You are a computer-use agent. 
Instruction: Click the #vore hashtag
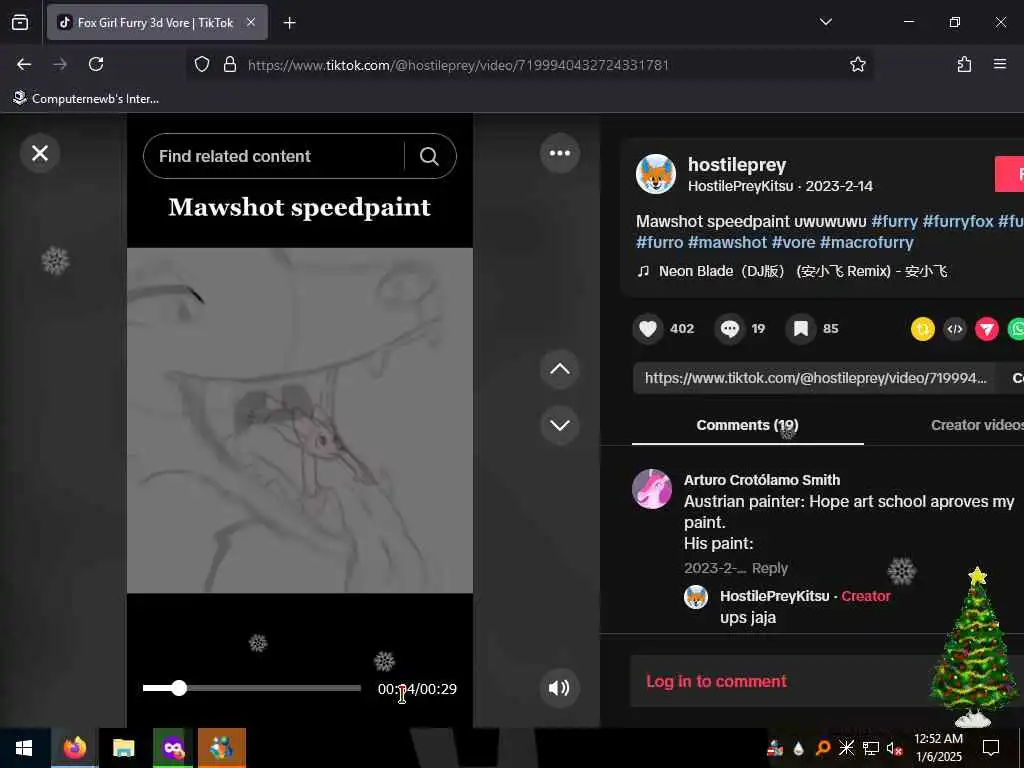pos(793,242)
